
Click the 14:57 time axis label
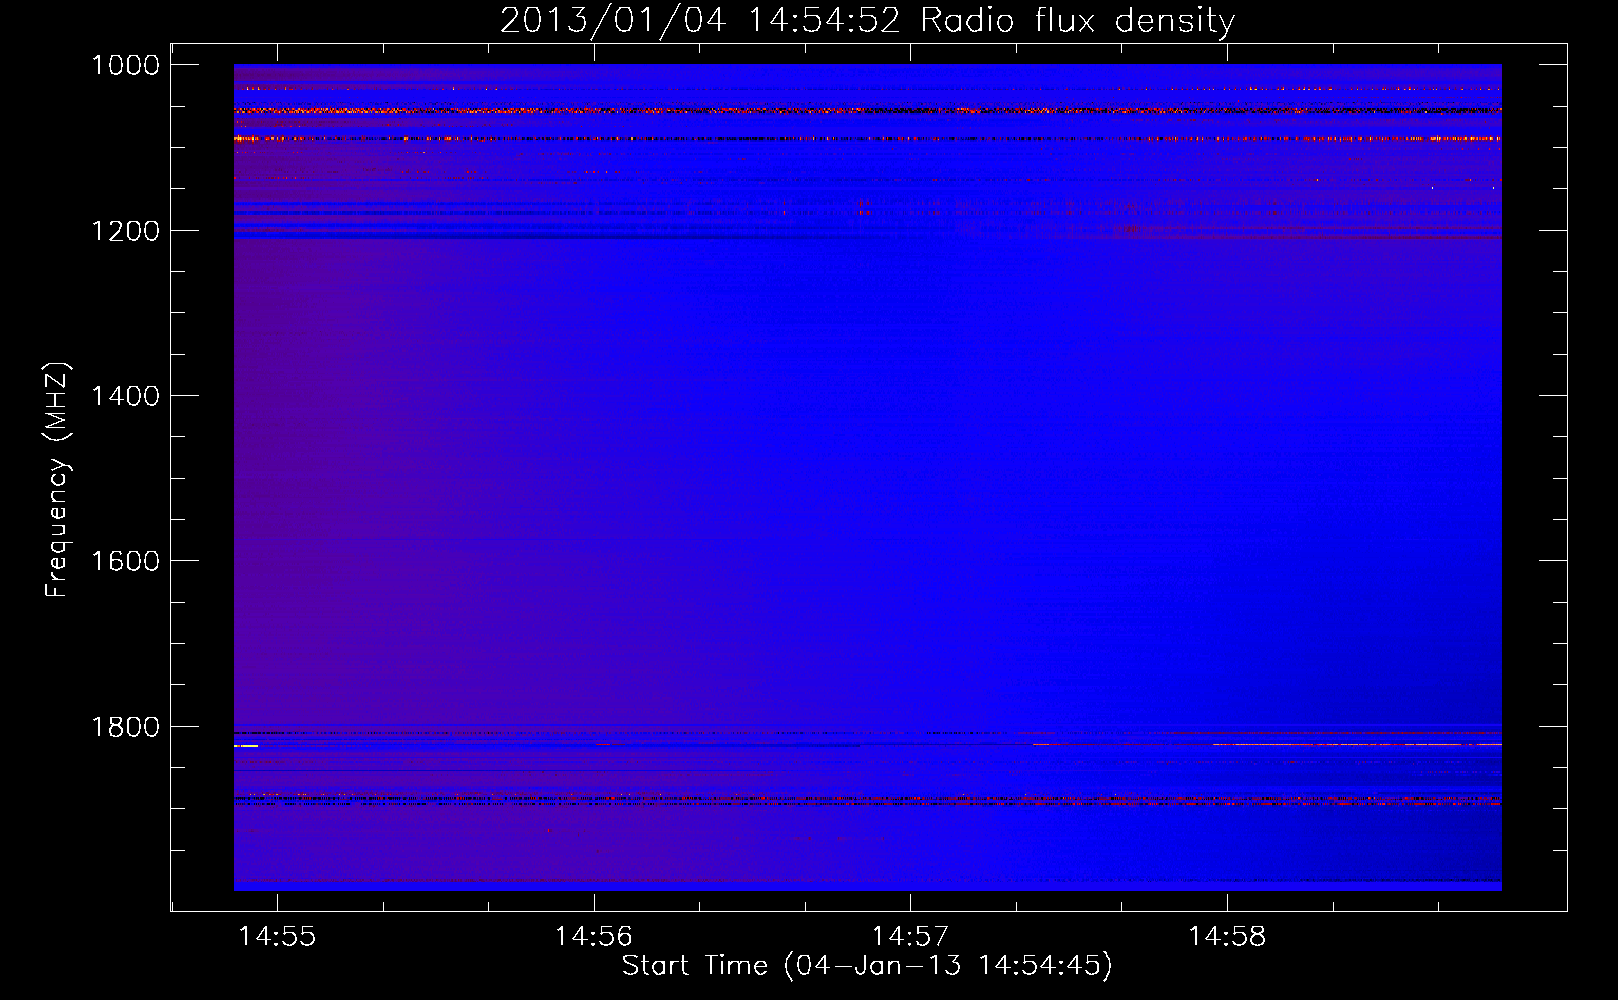910,936
